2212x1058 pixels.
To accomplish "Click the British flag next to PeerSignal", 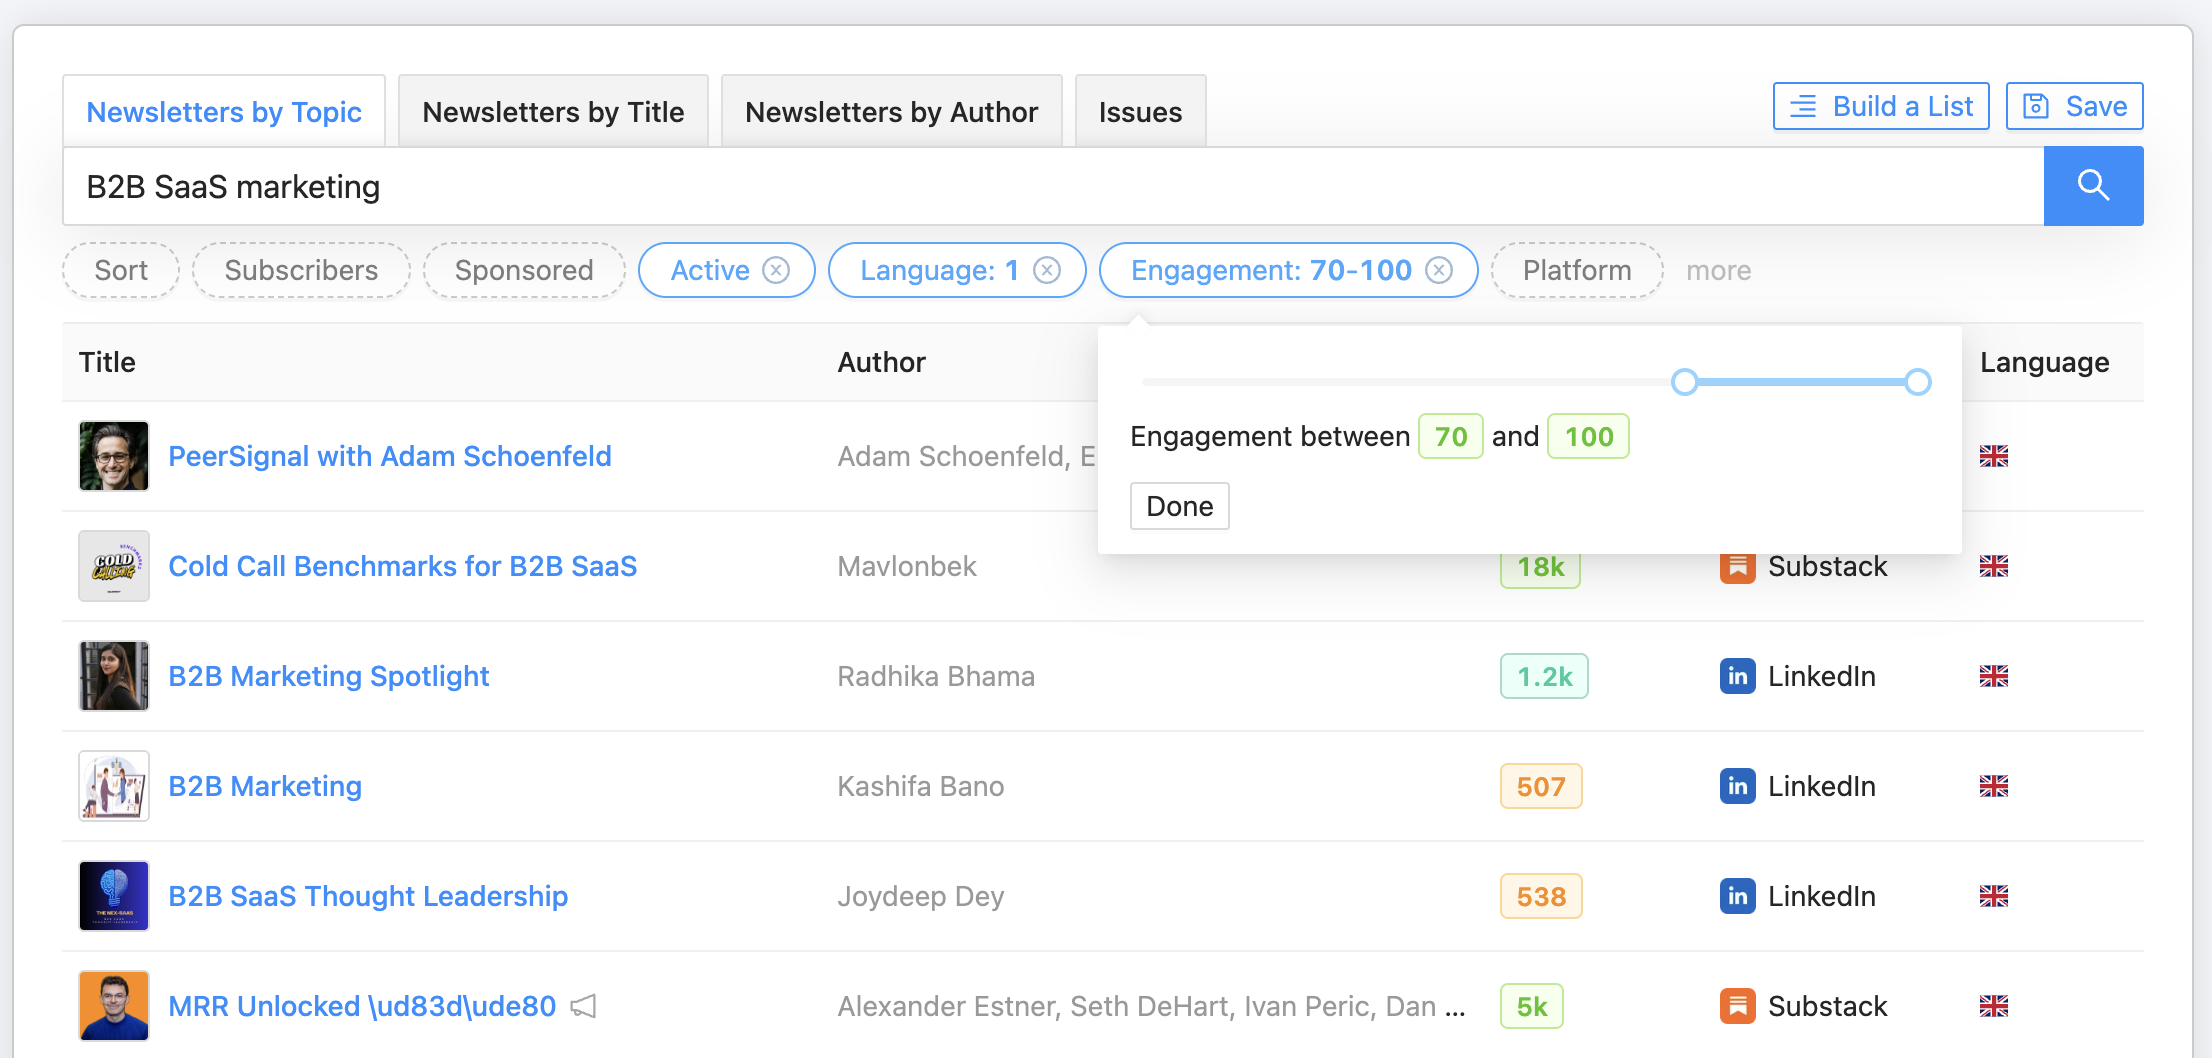I will click(1994, 456).
